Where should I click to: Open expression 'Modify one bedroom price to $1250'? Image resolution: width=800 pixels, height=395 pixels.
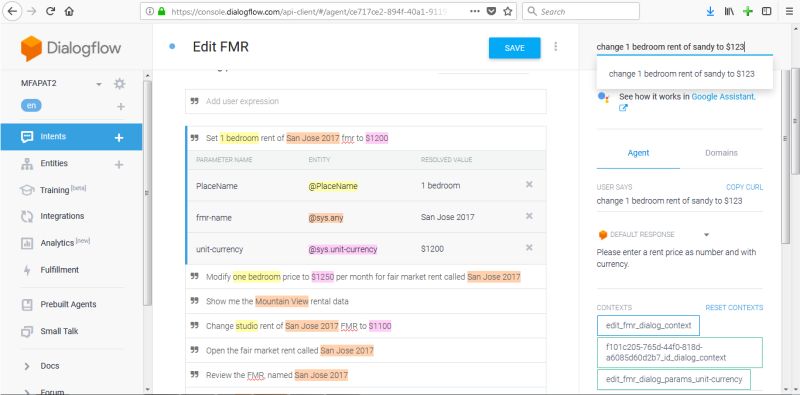pos(366,277)
